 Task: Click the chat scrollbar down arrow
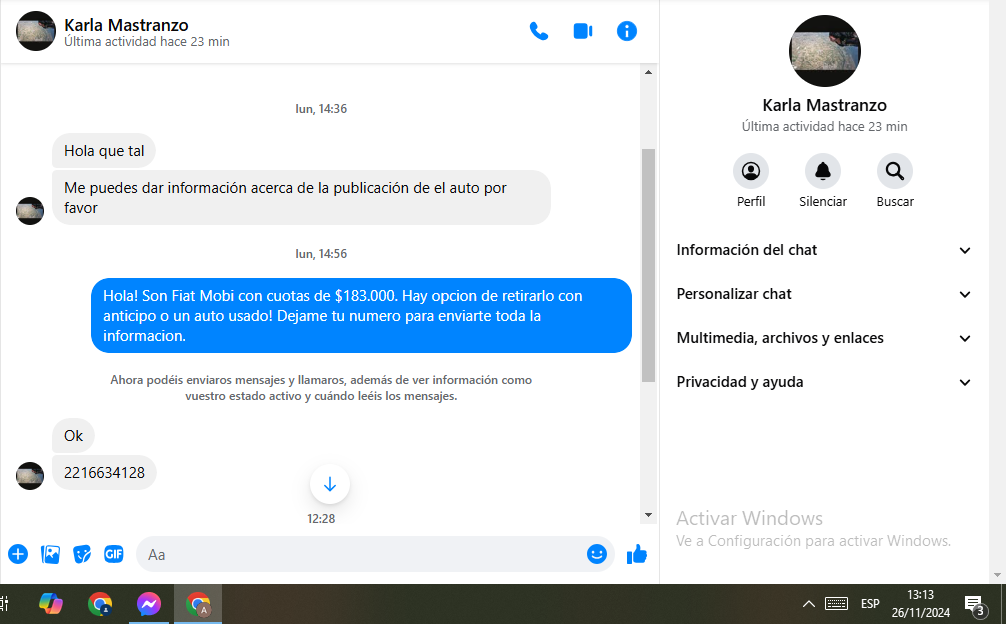648,515
